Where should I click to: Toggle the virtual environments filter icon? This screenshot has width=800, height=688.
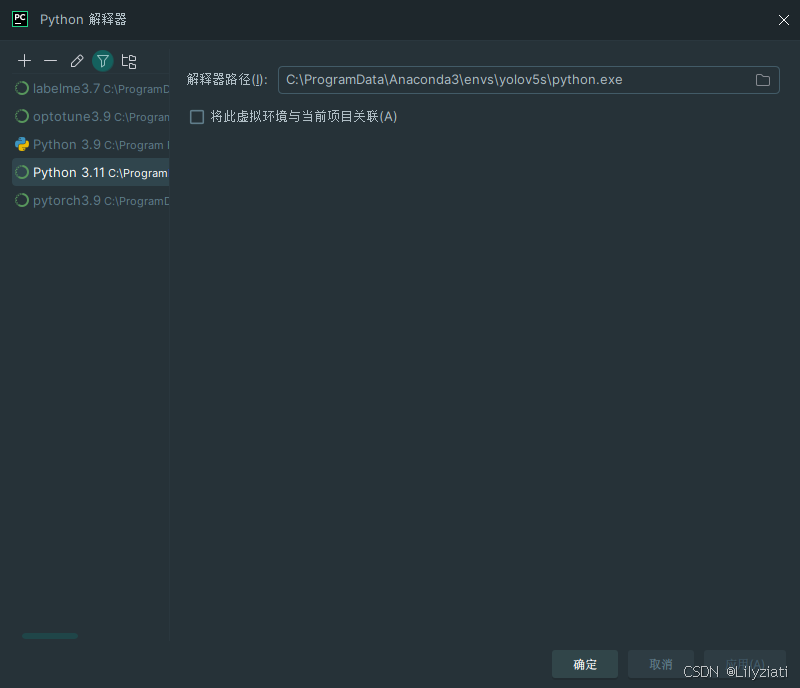pyautogui.click(x=103, y=61)
